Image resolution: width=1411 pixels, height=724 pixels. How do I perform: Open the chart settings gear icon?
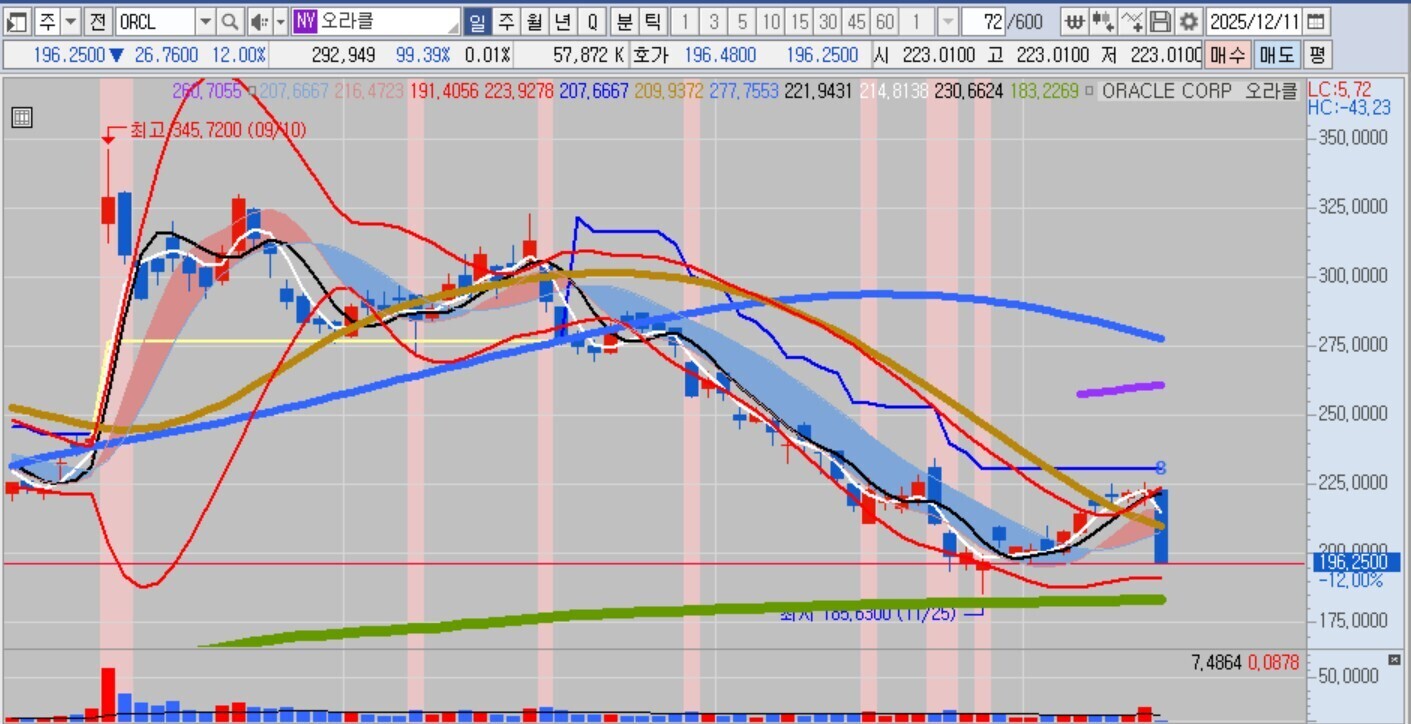(x=1188, y=21)
